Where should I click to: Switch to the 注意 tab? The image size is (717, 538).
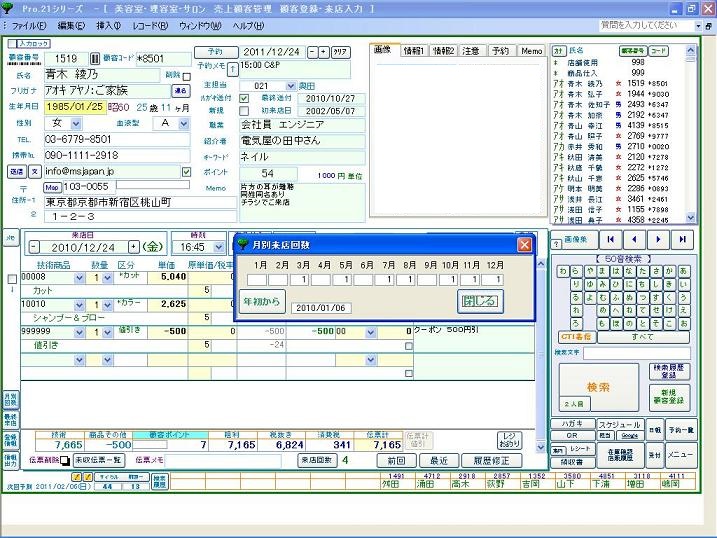[471, 50]
